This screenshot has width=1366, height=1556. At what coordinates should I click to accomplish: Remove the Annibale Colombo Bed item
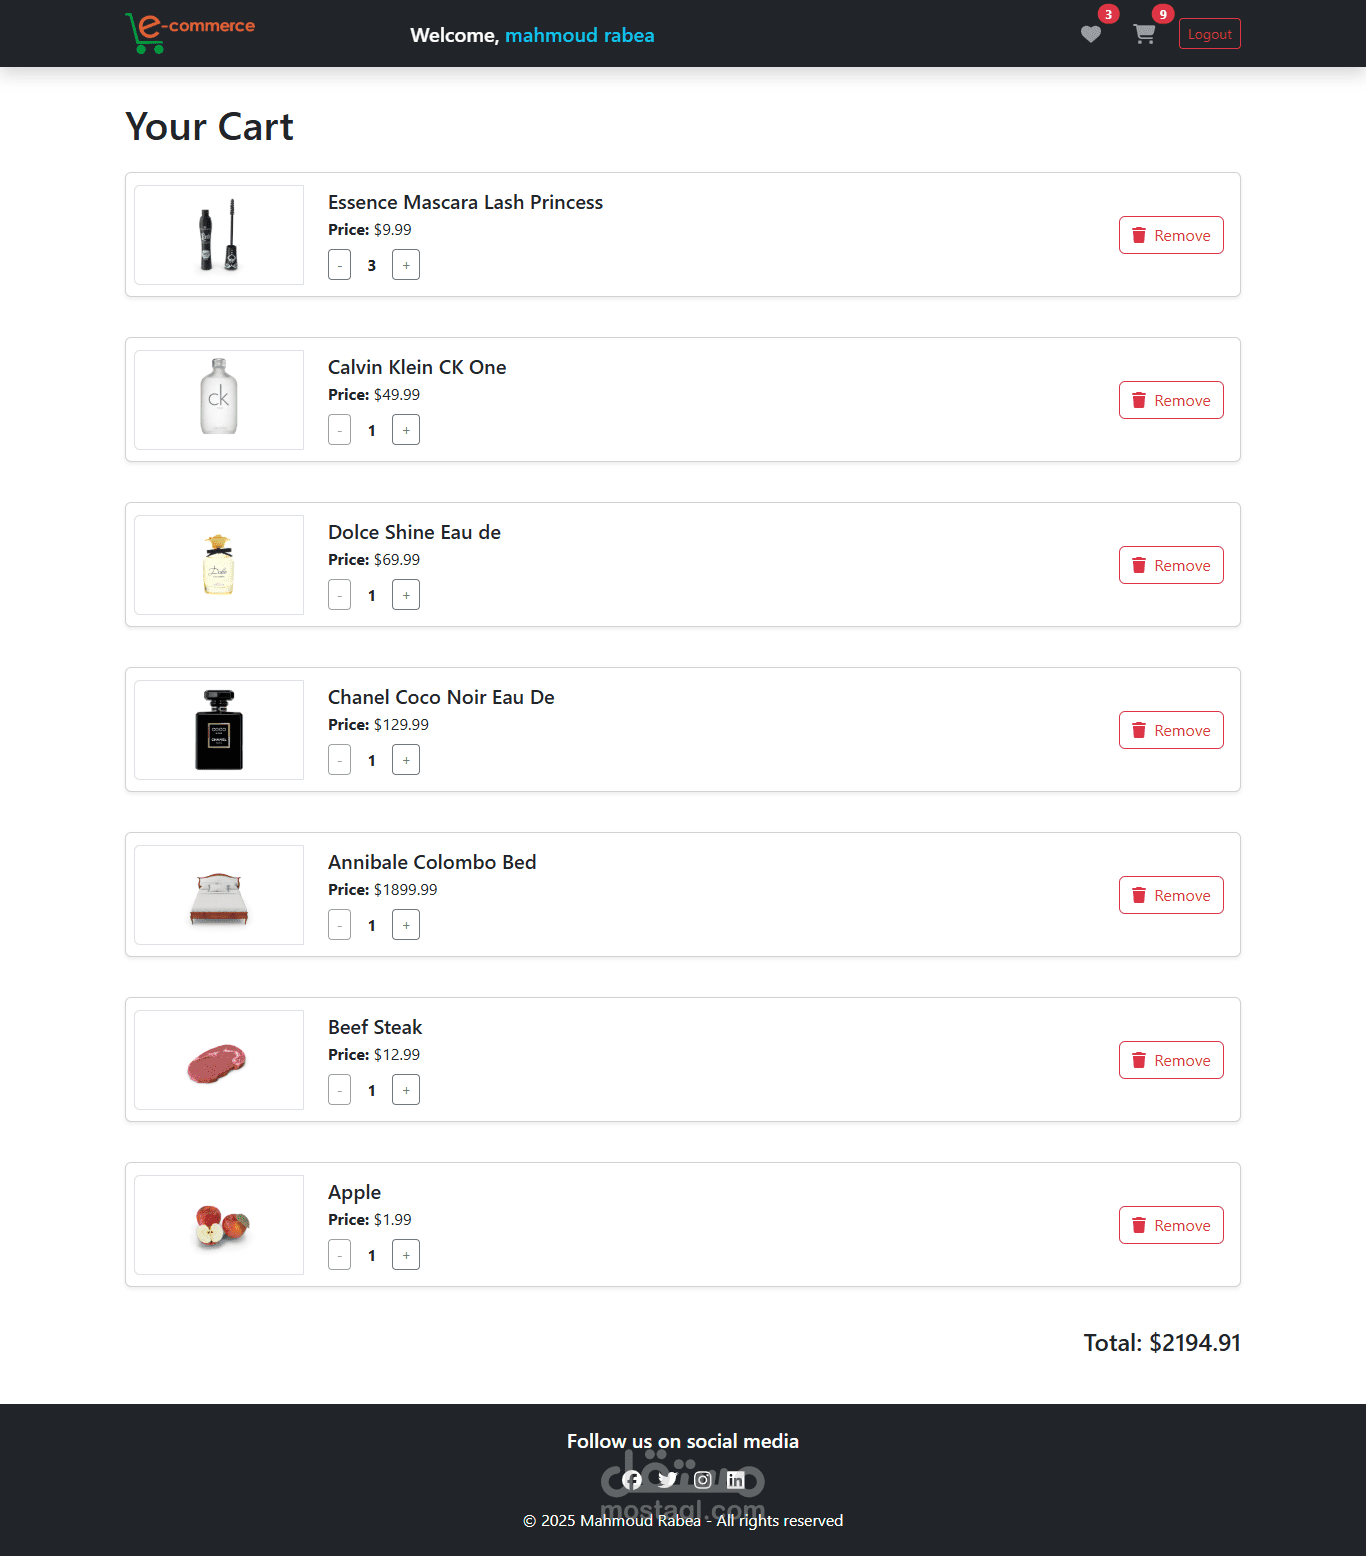[1170, 896]
